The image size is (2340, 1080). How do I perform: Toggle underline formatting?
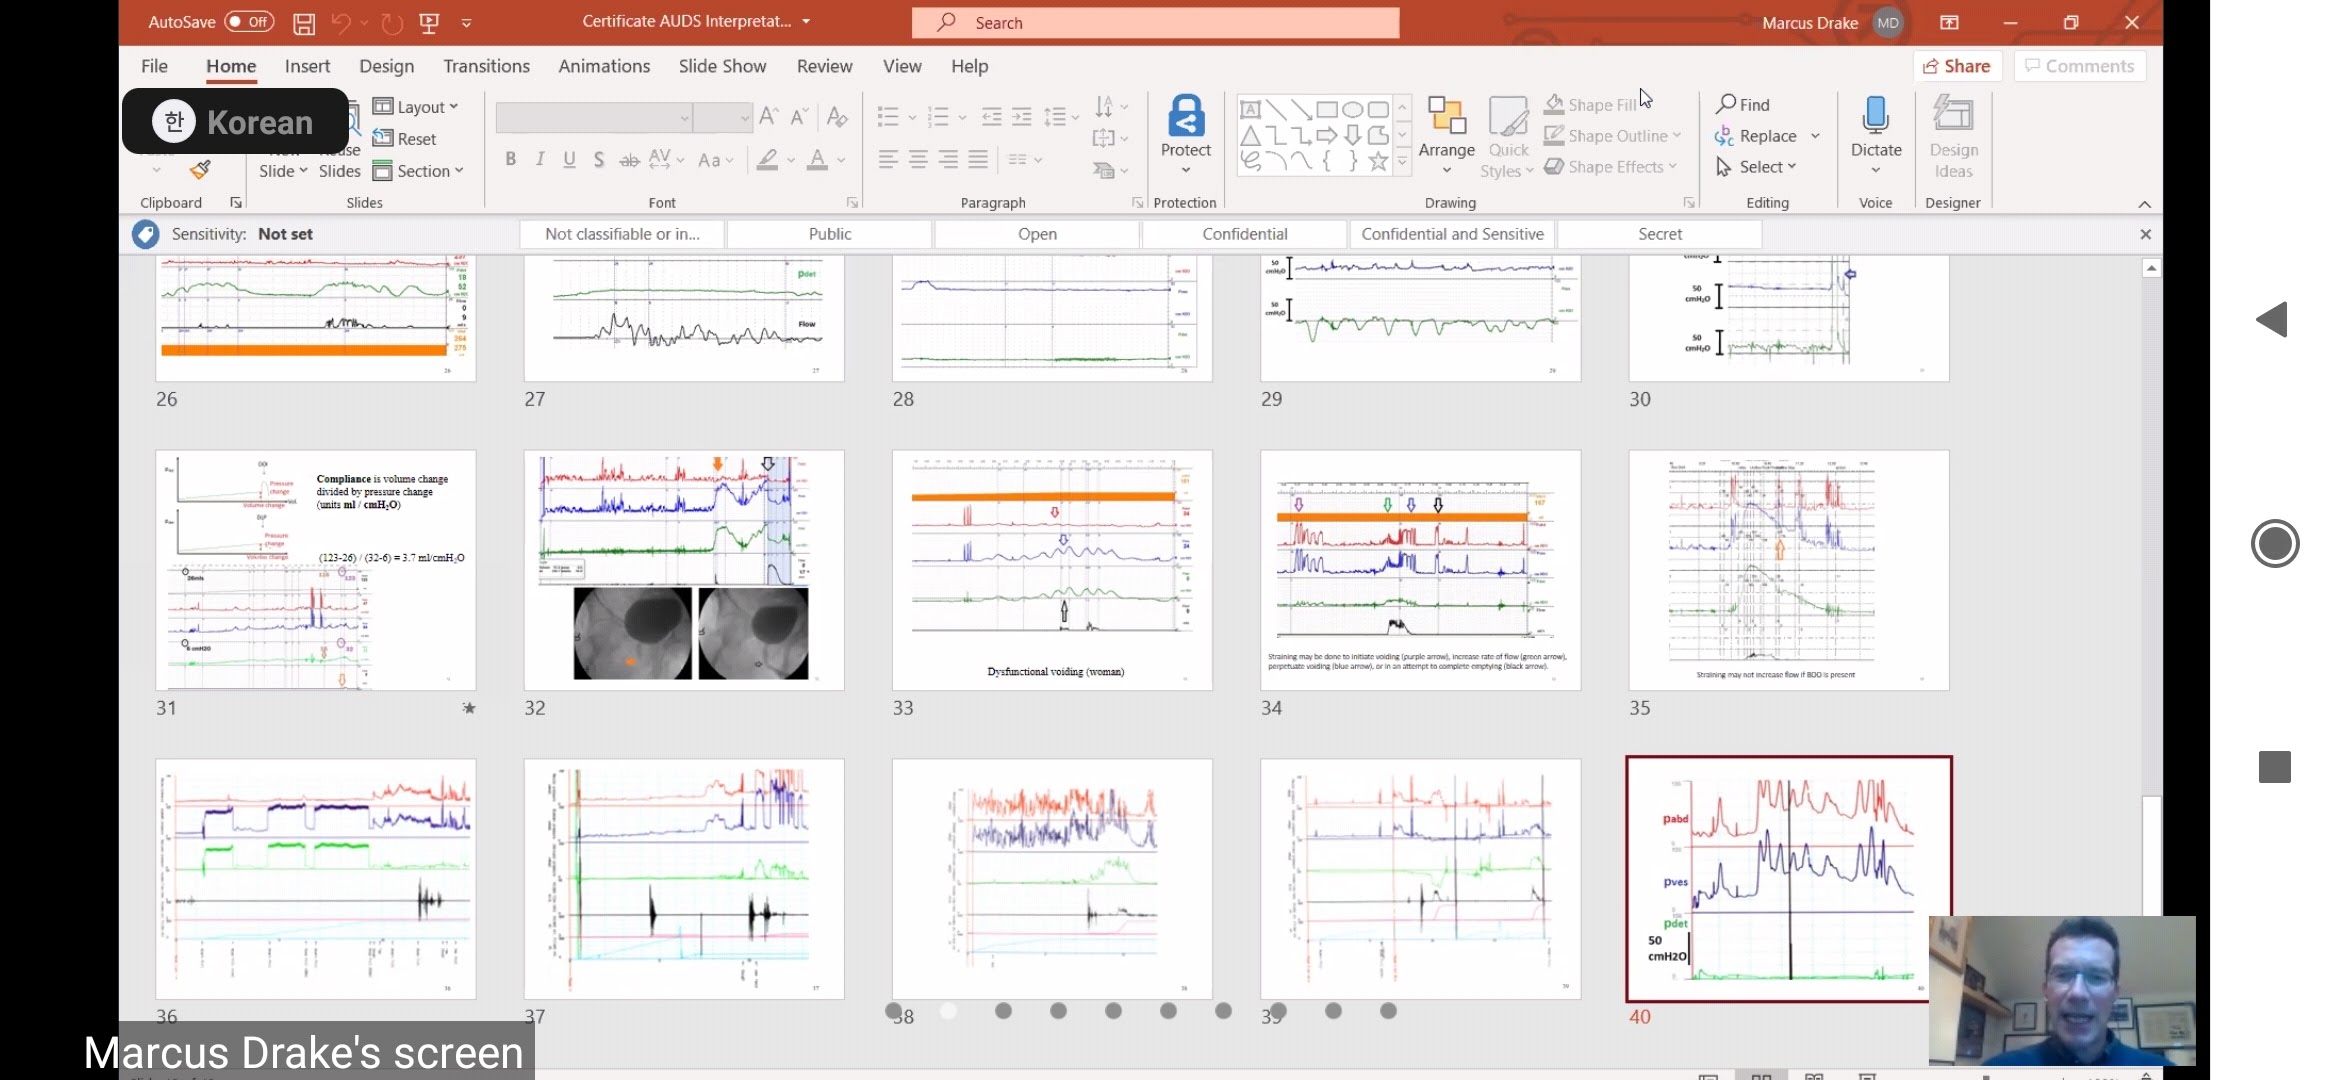(569, 159)
